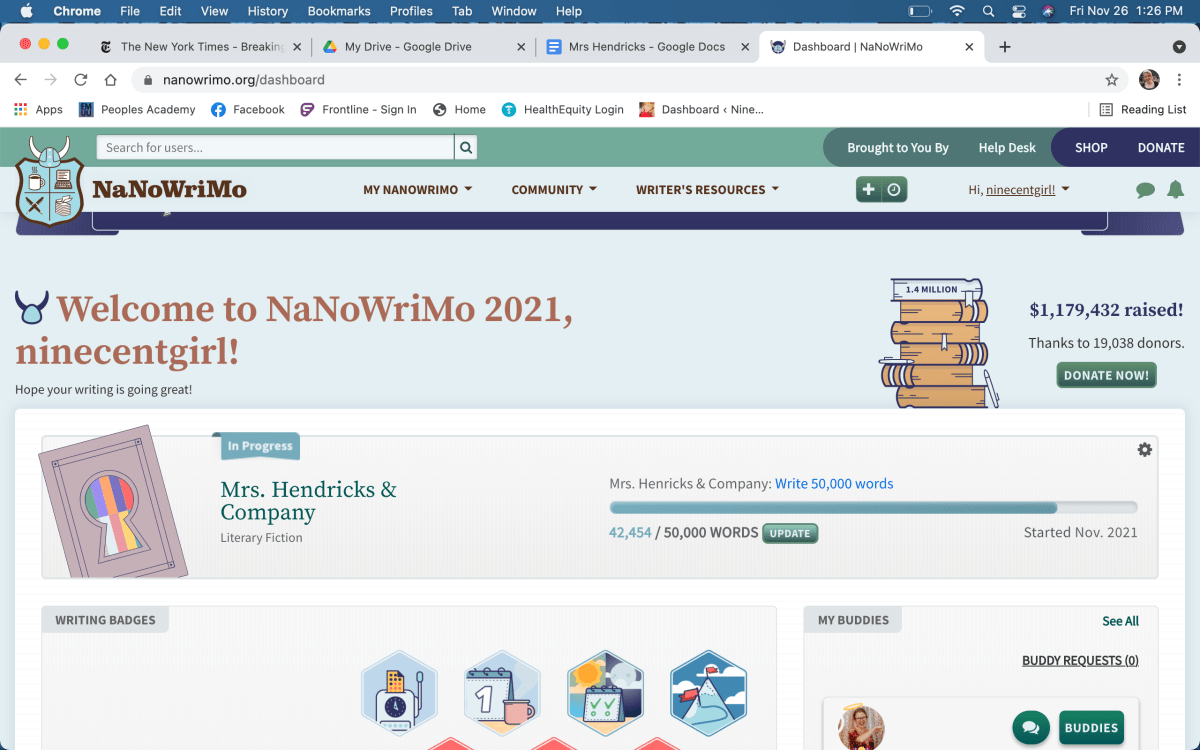Expand the My NaNoWriMo dropdown menu
Viewport: 1200px width, 750px height.
pyautogui.click(x=417, y=190)
